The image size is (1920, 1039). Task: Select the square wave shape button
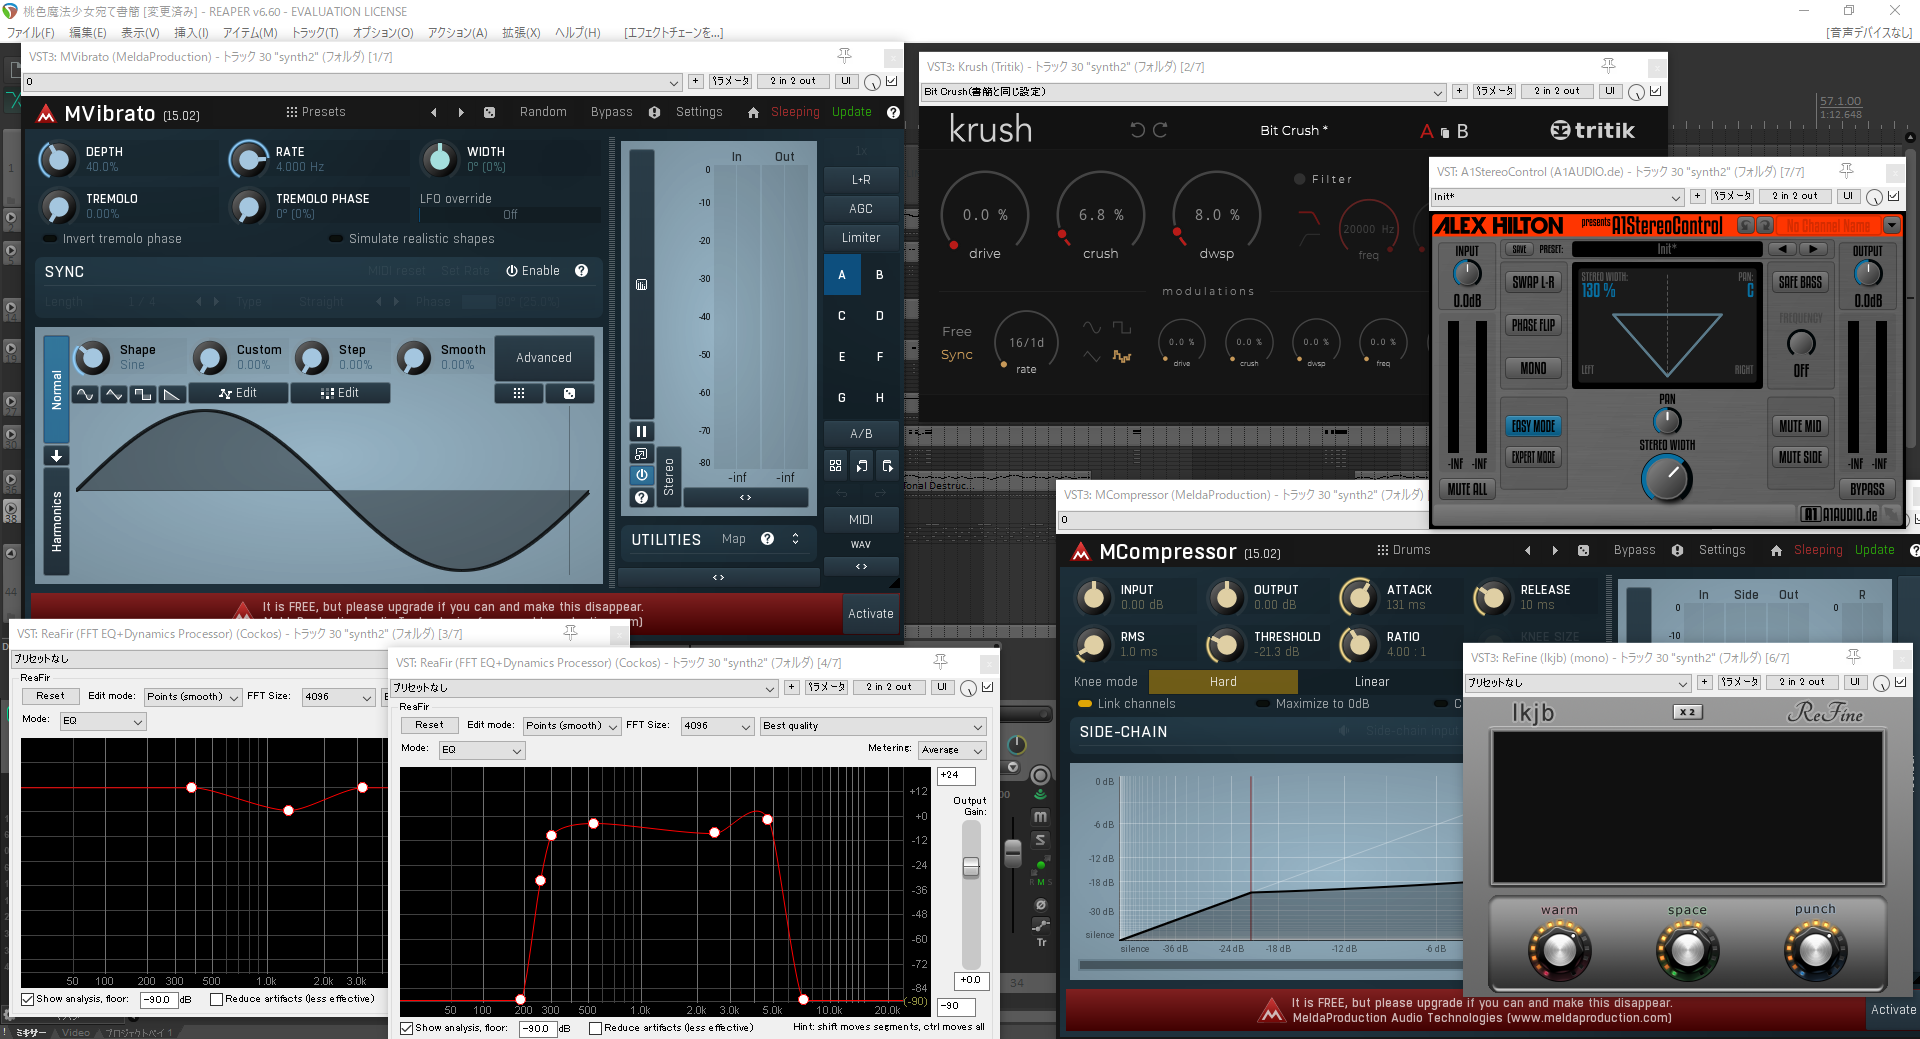[143, 394]
